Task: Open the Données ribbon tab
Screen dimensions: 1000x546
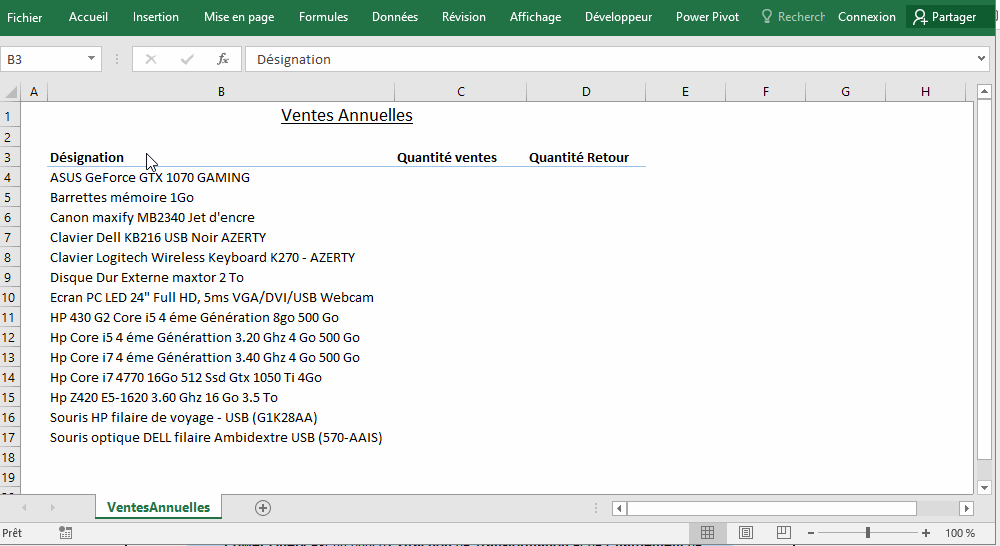Action: 395,17
